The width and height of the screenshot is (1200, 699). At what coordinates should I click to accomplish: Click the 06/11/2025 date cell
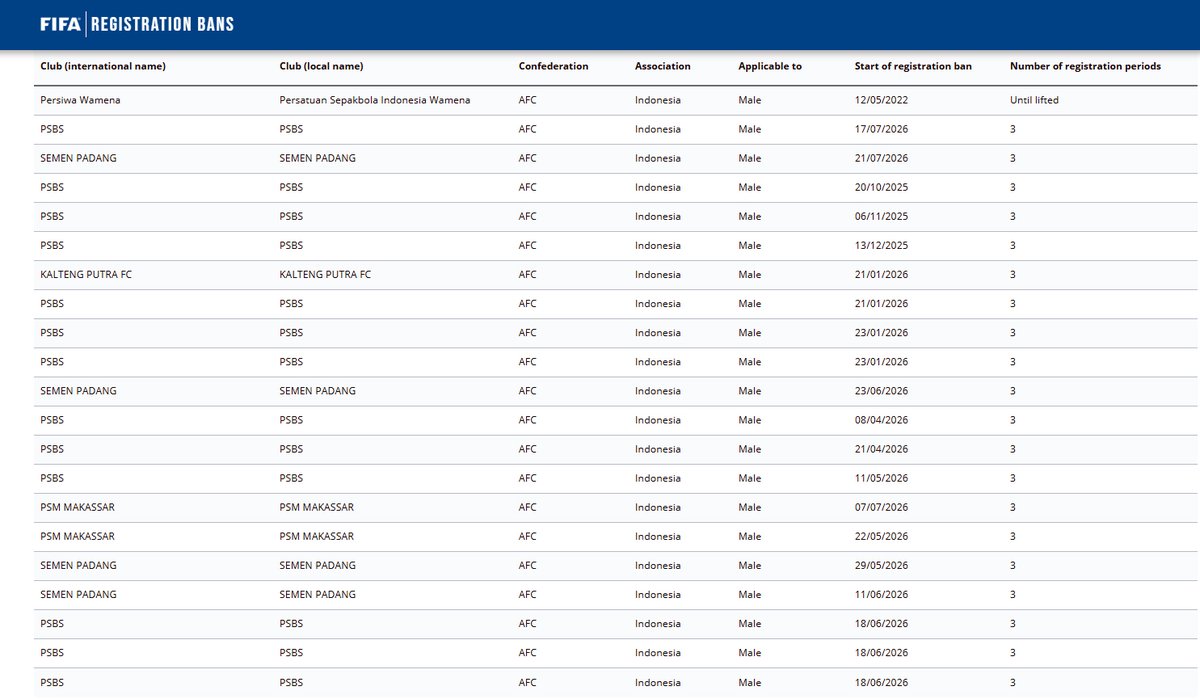pos(881,216)
